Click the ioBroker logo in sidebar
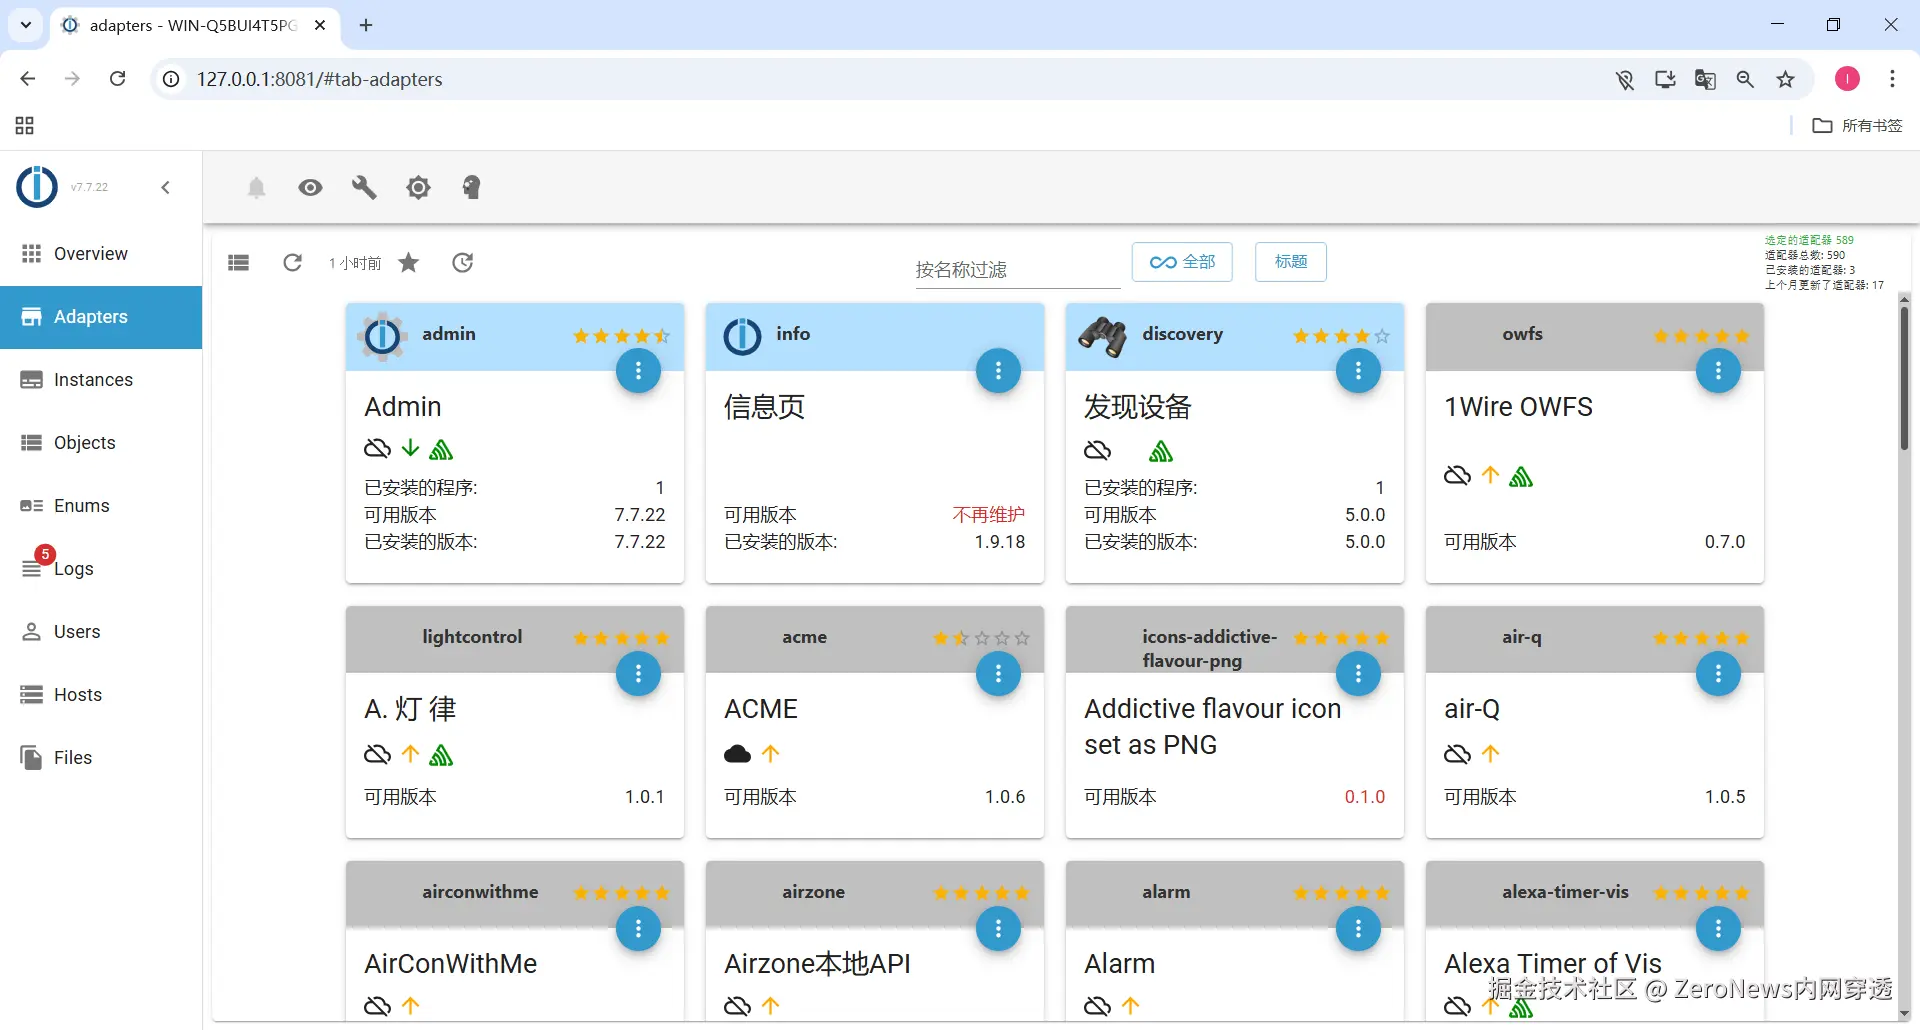Viewport: 1920px width, 1030px height. pyautogui.click(x=38, y=187)
